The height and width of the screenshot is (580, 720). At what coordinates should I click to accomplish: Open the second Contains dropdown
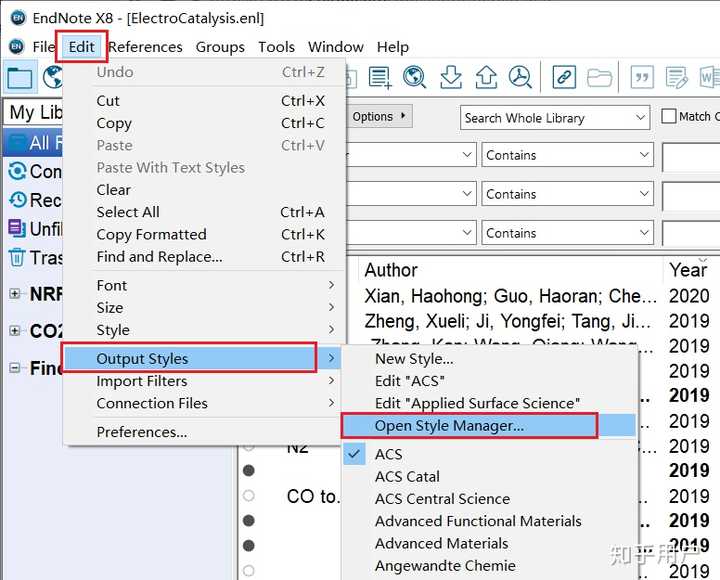point(568,194)
